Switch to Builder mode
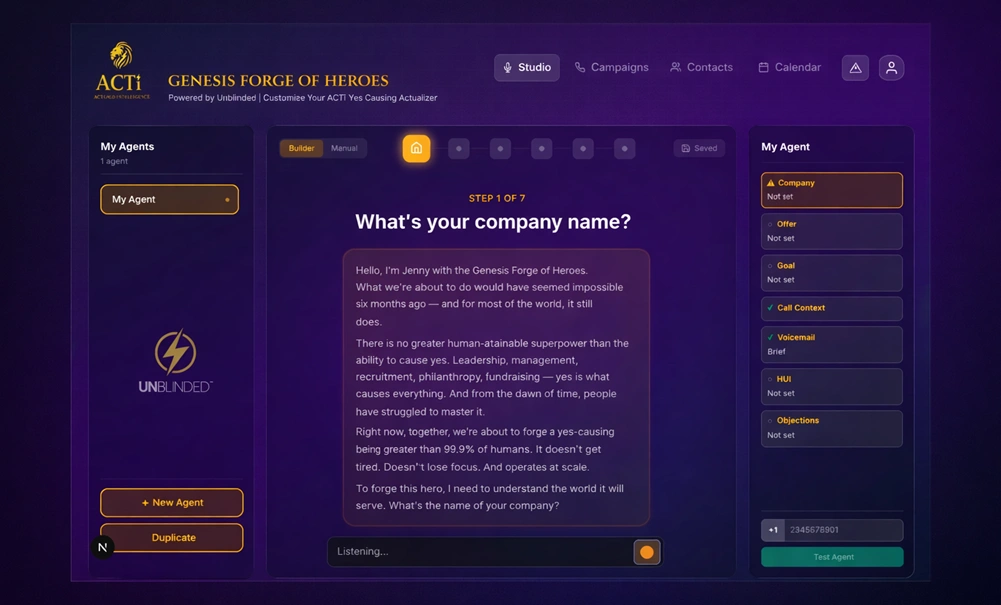Viewport: 1001px width, 605px height. [x=301, y=148]
